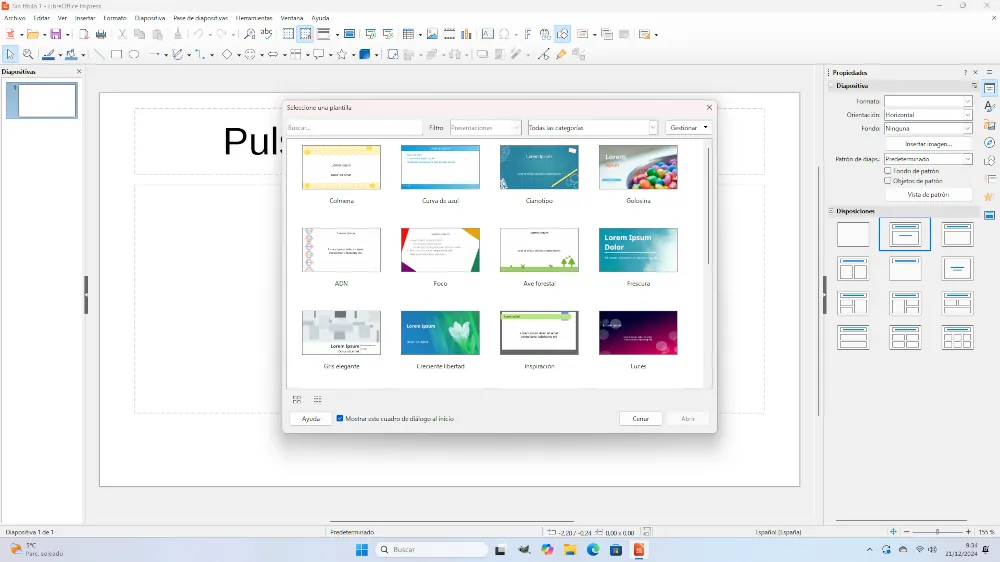Click the 3D Objects cube icon
The width and height of the screenshot is (1000, 562).
coord(365,55)
